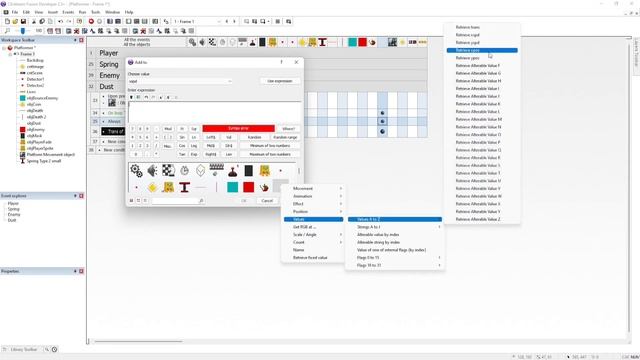Click the Random range button
The width and height of the screenshot is (640, 360).
point(285,137)
